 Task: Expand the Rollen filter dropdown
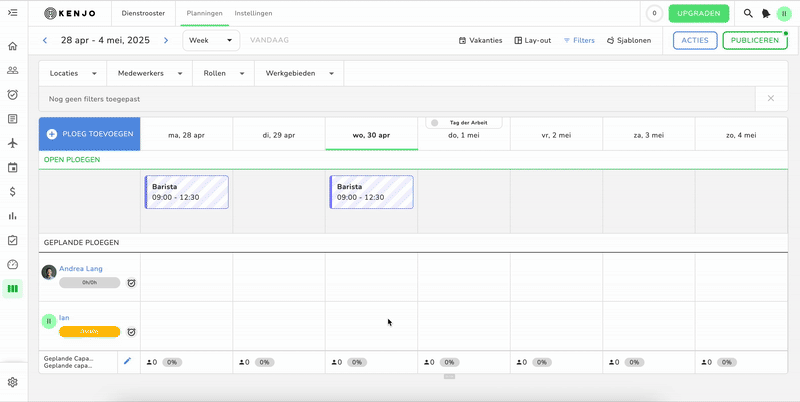(223, 73)
